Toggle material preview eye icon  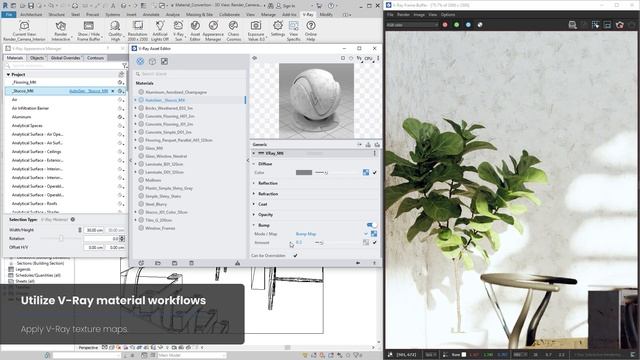coord(254,58)
